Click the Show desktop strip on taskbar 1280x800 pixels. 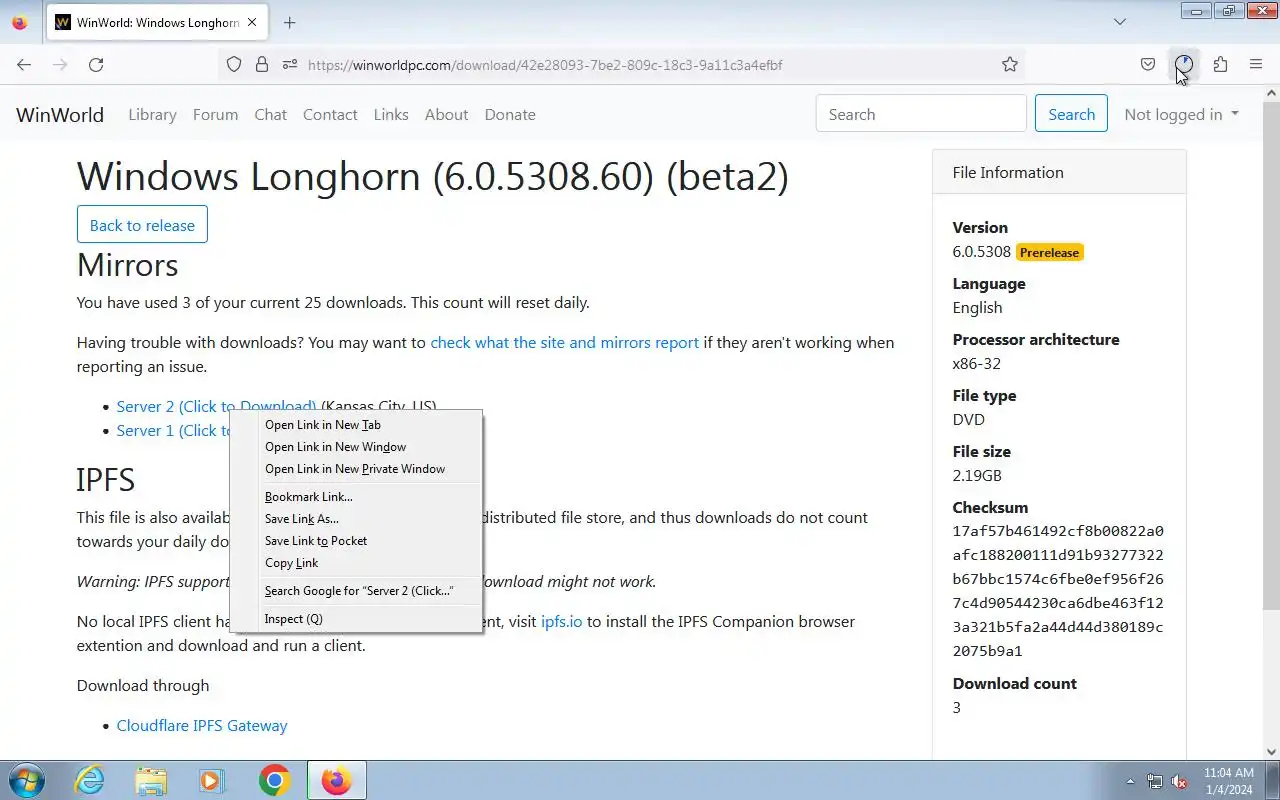(x=1273, y=781)
